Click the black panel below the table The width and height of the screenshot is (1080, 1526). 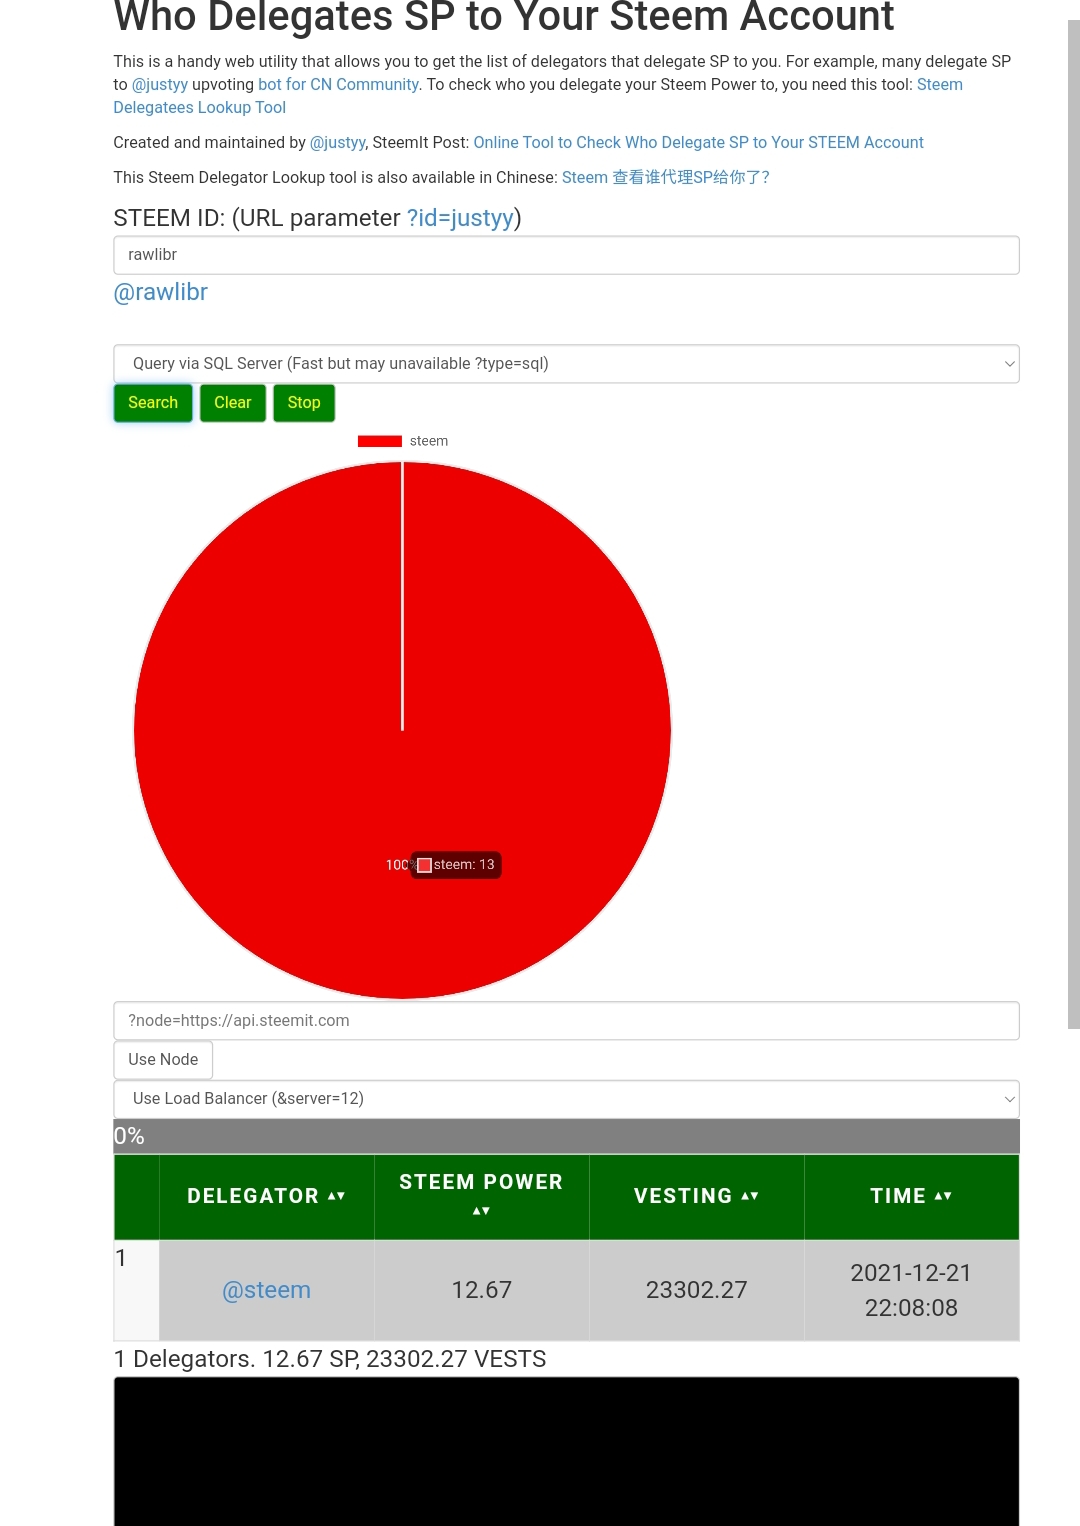(566, 1452)
